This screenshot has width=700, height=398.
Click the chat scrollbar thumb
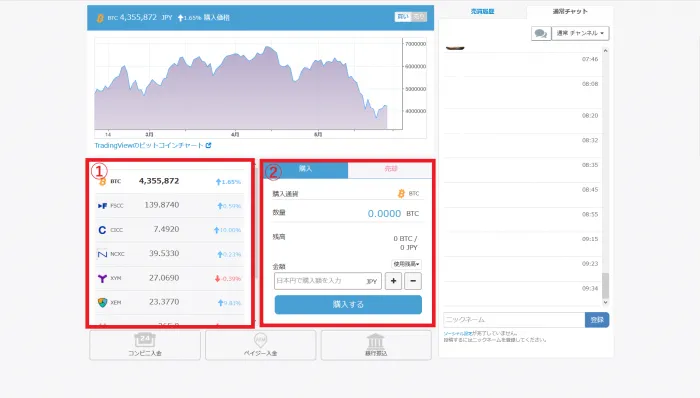605,286
